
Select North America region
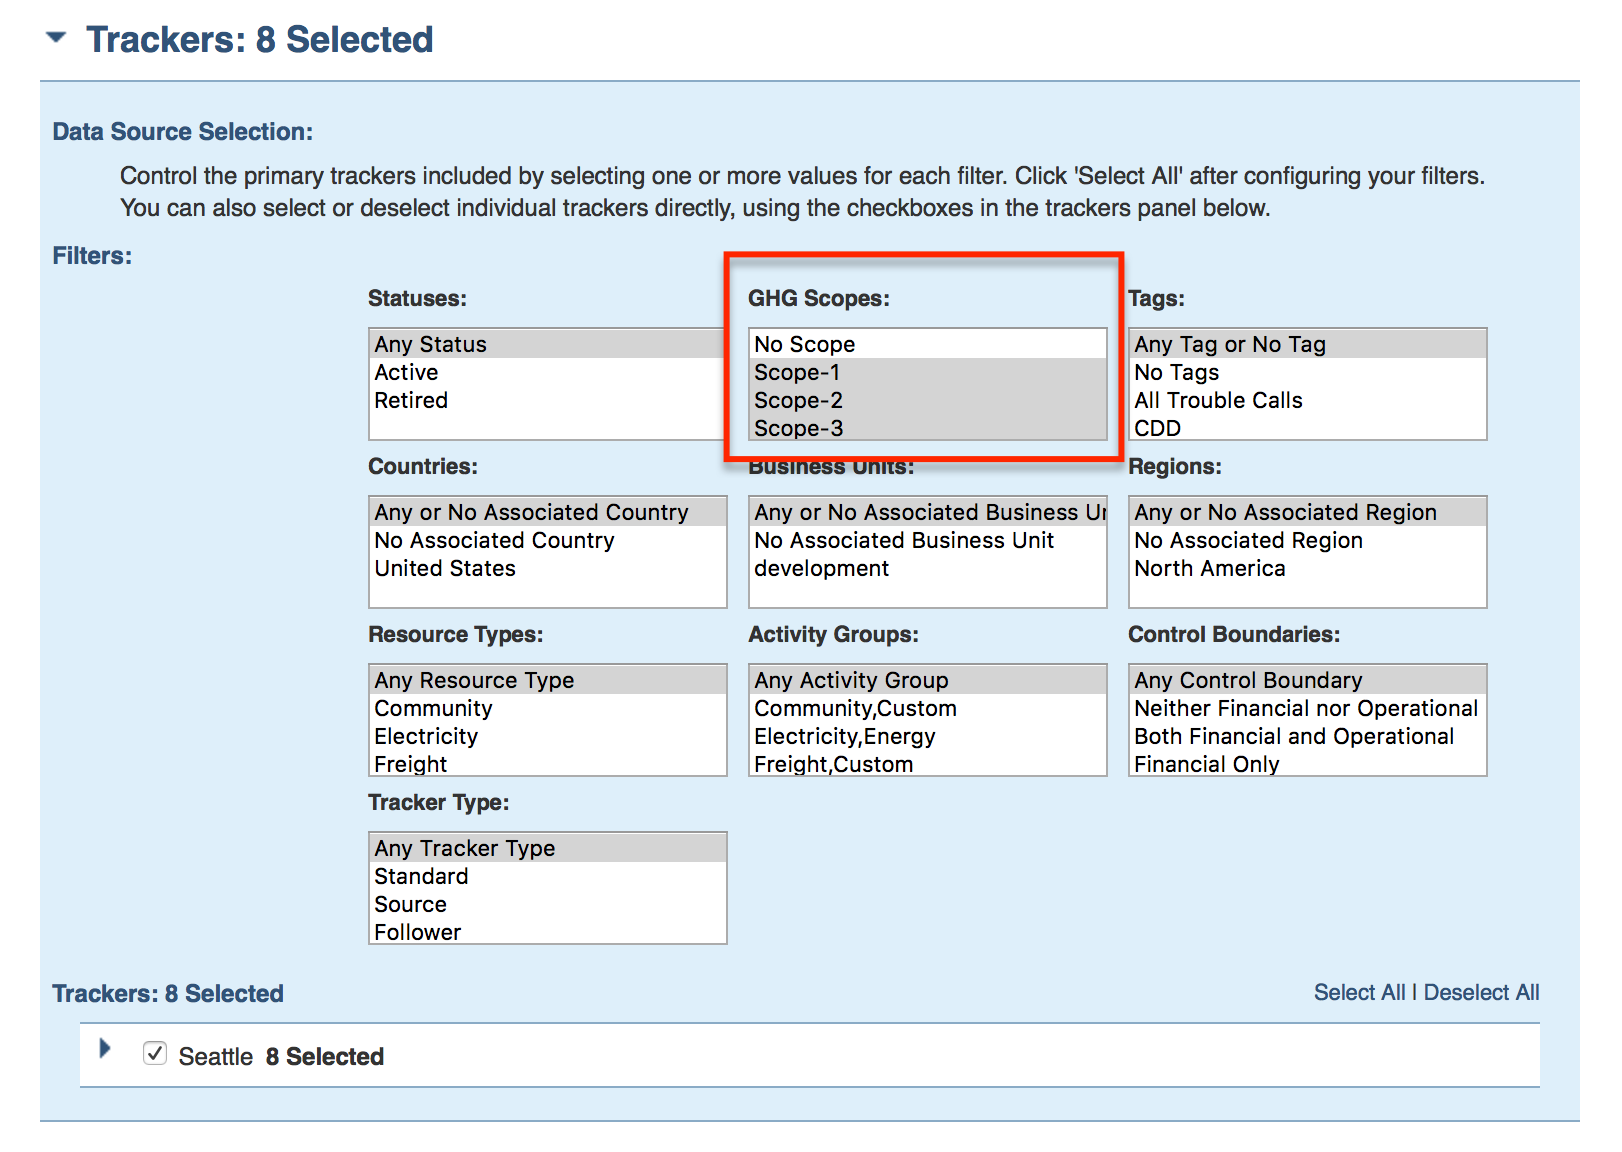coord(1209,568)
